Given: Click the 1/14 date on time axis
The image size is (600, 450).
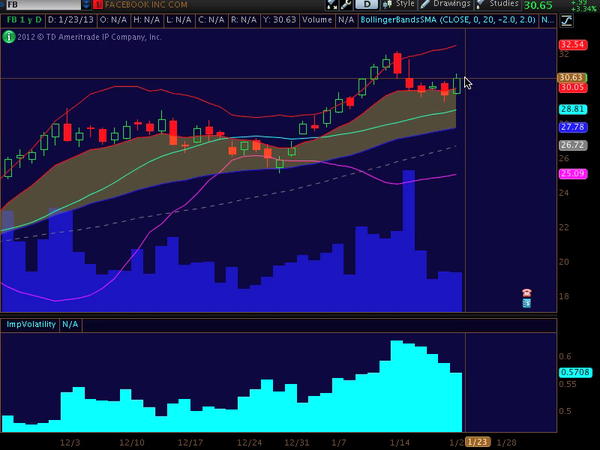Looking at the screenshot, I should point(400,443).
